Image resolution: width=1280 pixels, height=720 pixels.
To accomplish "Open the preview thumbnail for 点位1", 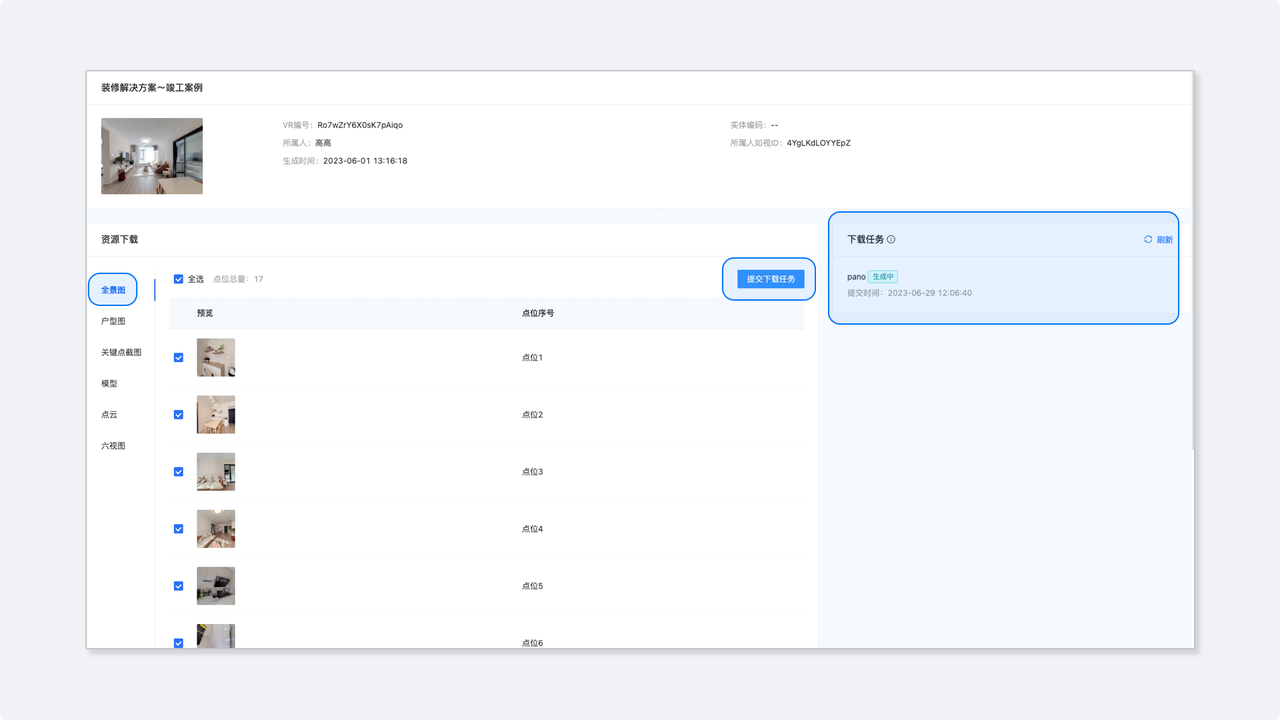I will tap(216, 357).
